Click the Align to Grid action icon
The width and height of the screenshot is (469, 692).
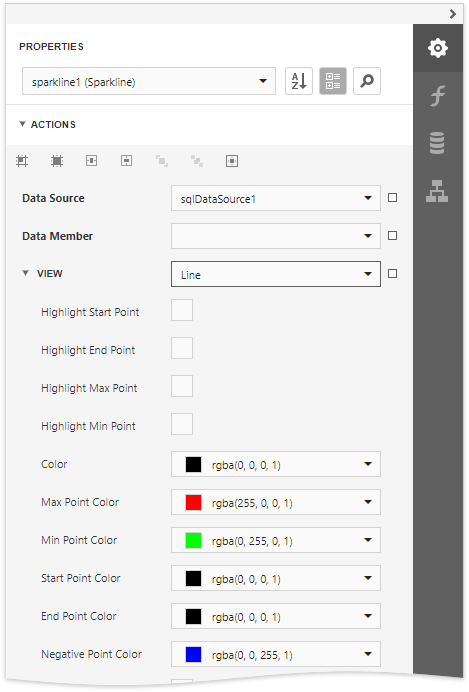pyautogui.click(x=22, y=161)
